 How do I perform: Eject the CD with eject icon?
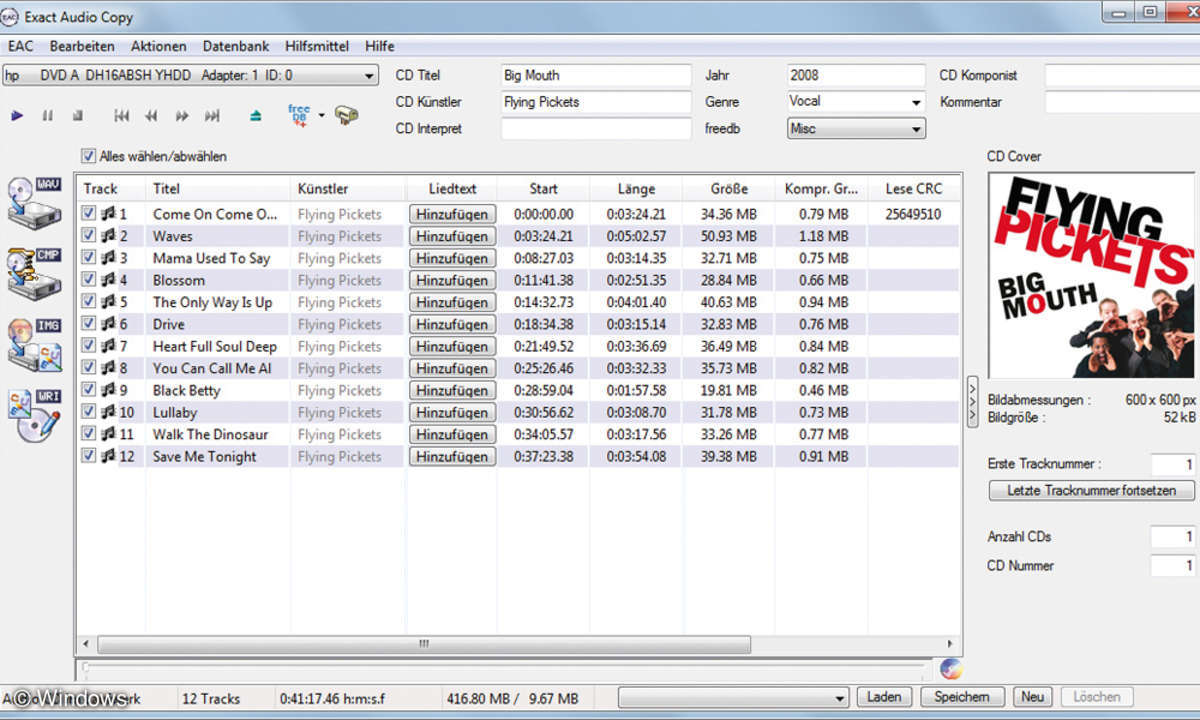pos(255,116)
